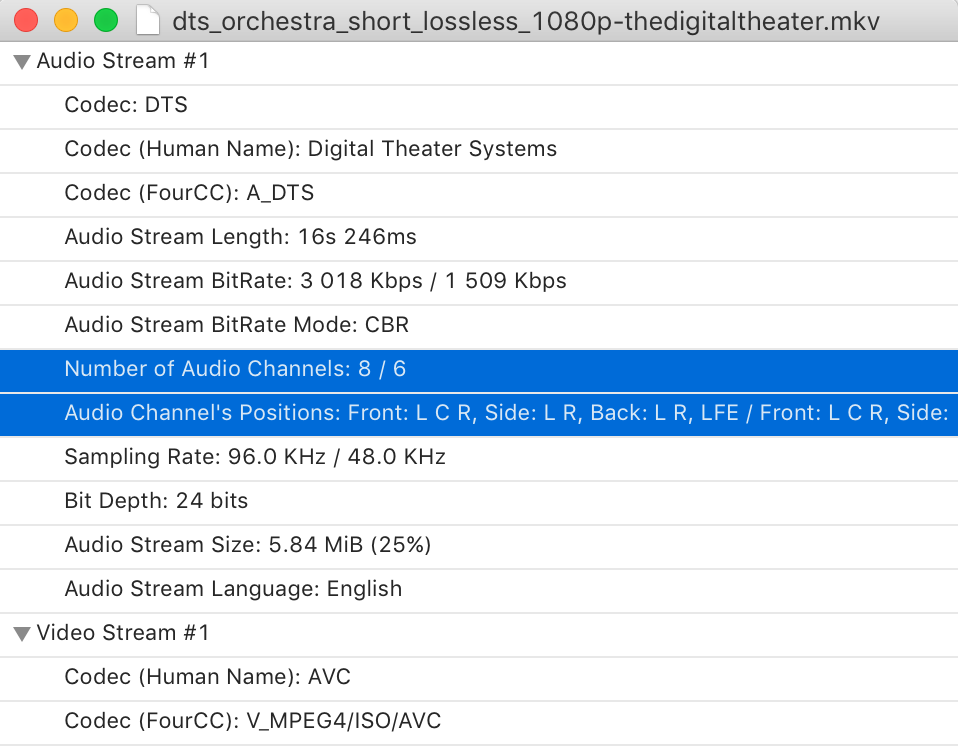Select the Audio Stream Length row
The height and width of the screenshot is (750, 958).
[x=479, y=237]
